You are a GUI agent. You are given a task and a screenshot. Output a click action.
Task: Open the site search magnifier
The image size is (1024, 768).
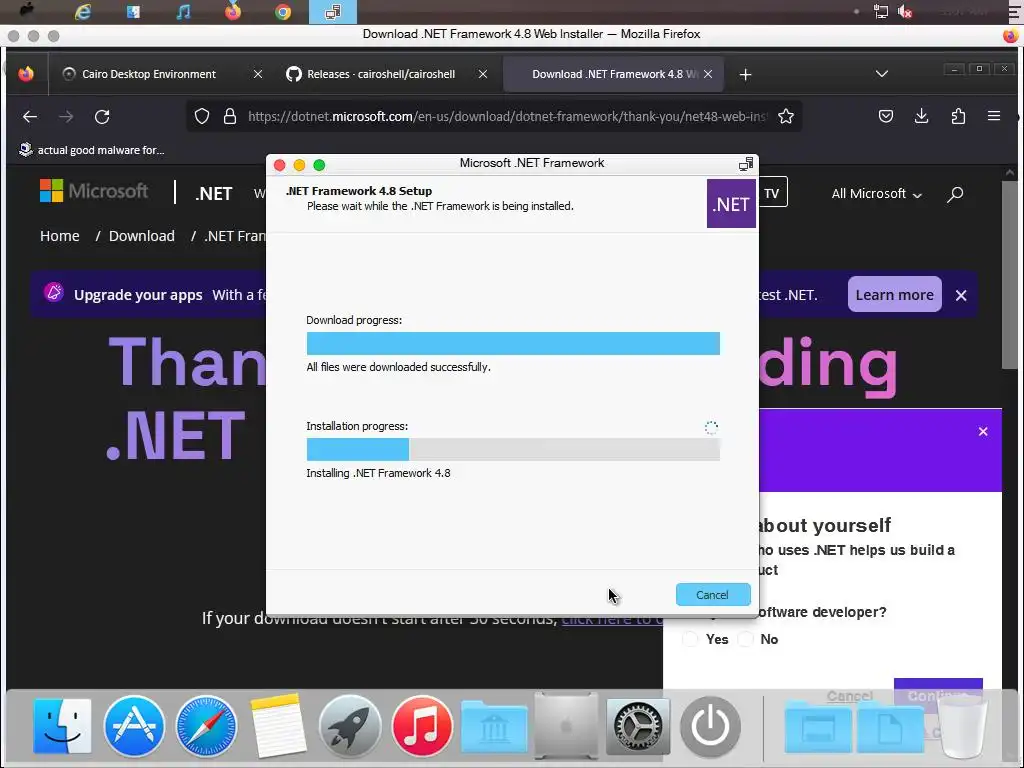point(955,194)
